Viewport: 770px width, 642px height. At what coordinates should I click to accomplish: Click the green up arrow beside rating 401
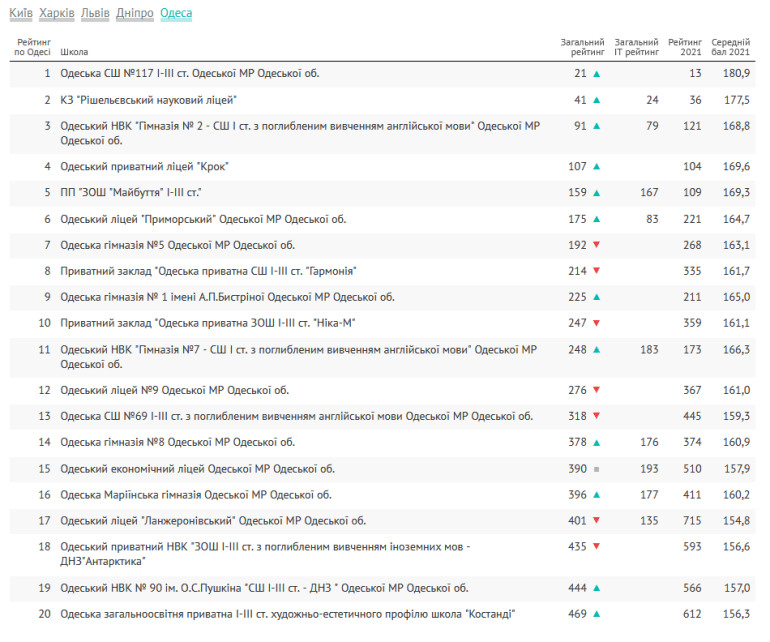596,521
